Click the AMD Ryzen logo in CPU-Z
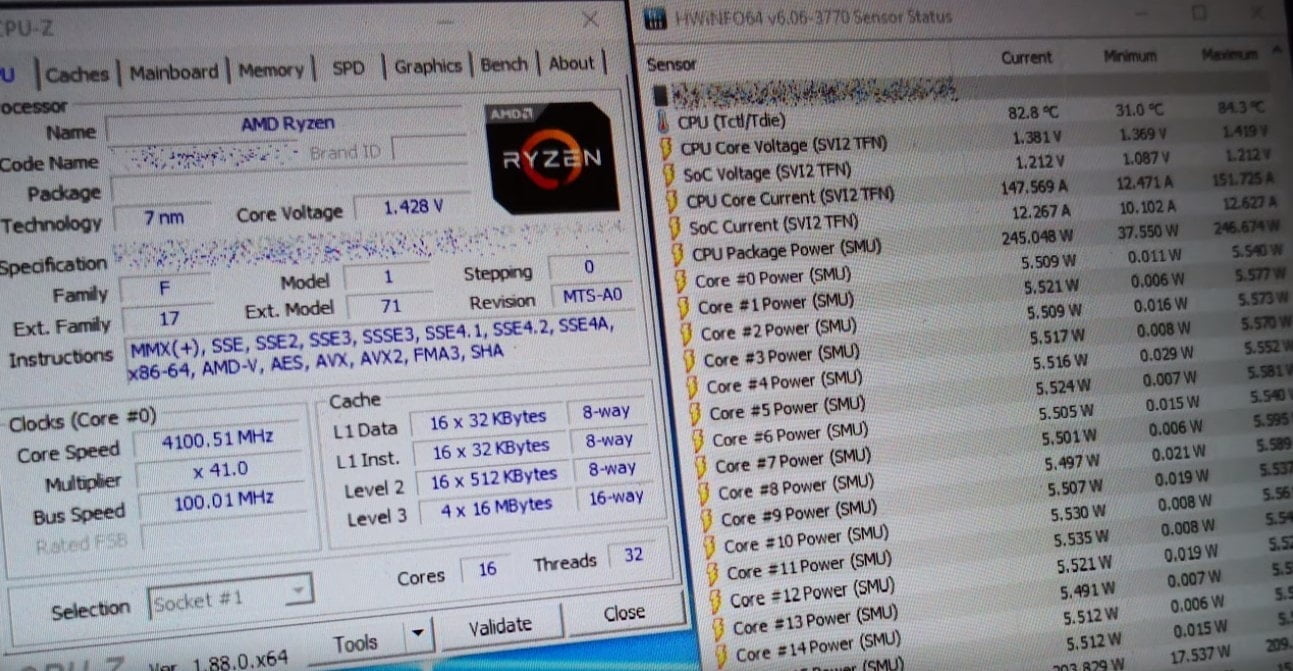The height and width of the screenshot is (671, 1293). (x=552, y=156)
